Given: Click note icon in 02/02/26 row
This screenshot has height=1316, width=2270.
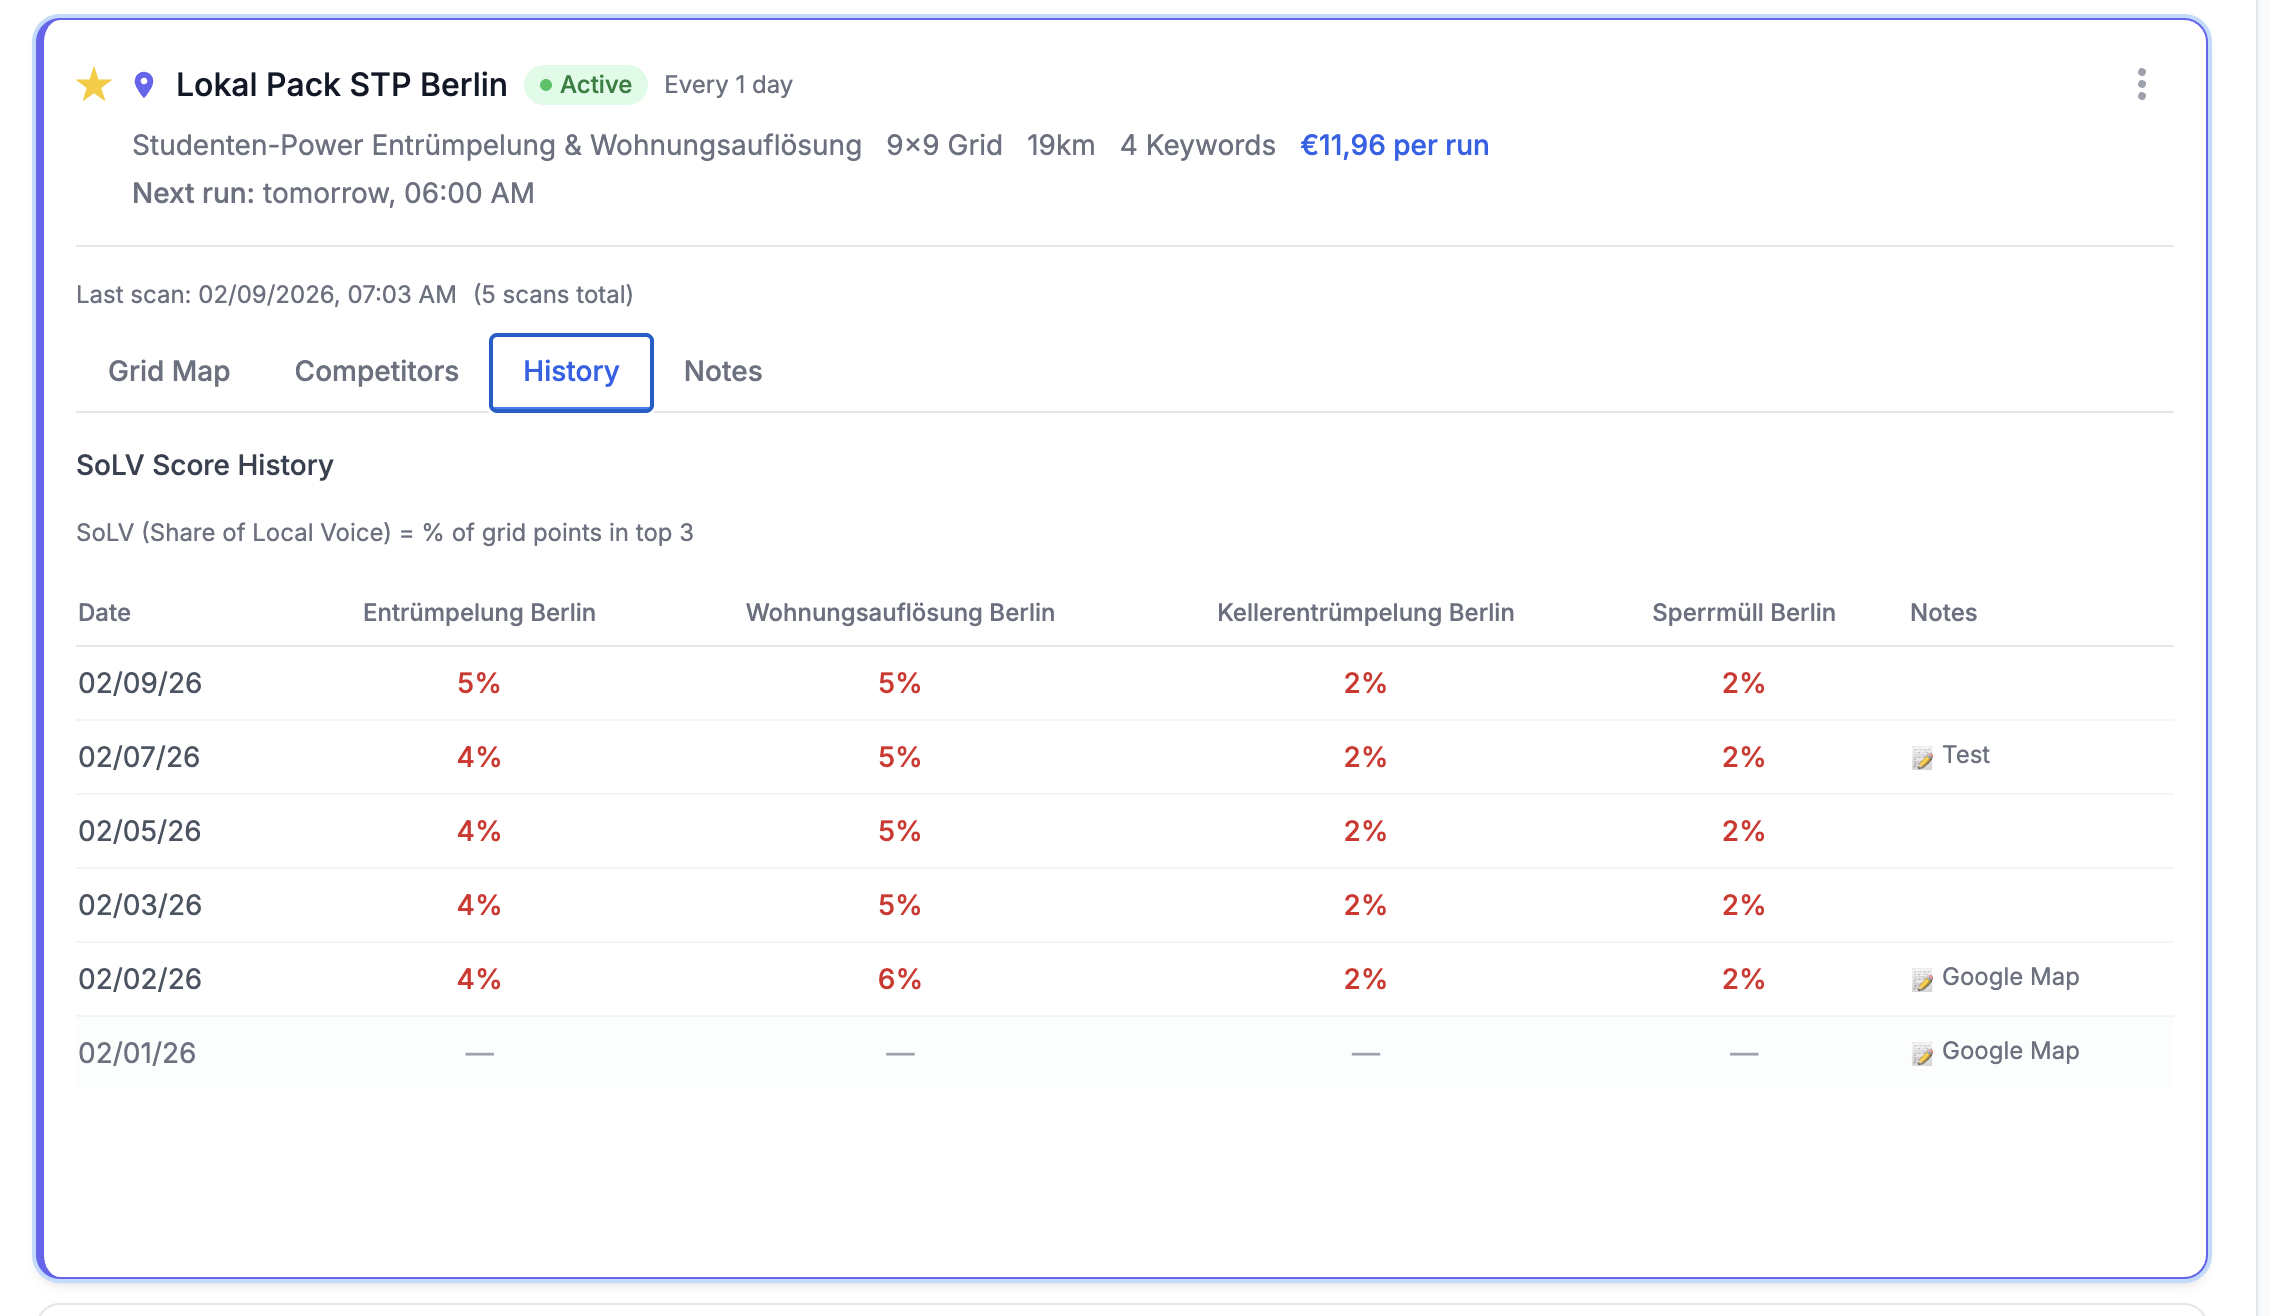Looking at the screenshot, I should coord(1922,980).
